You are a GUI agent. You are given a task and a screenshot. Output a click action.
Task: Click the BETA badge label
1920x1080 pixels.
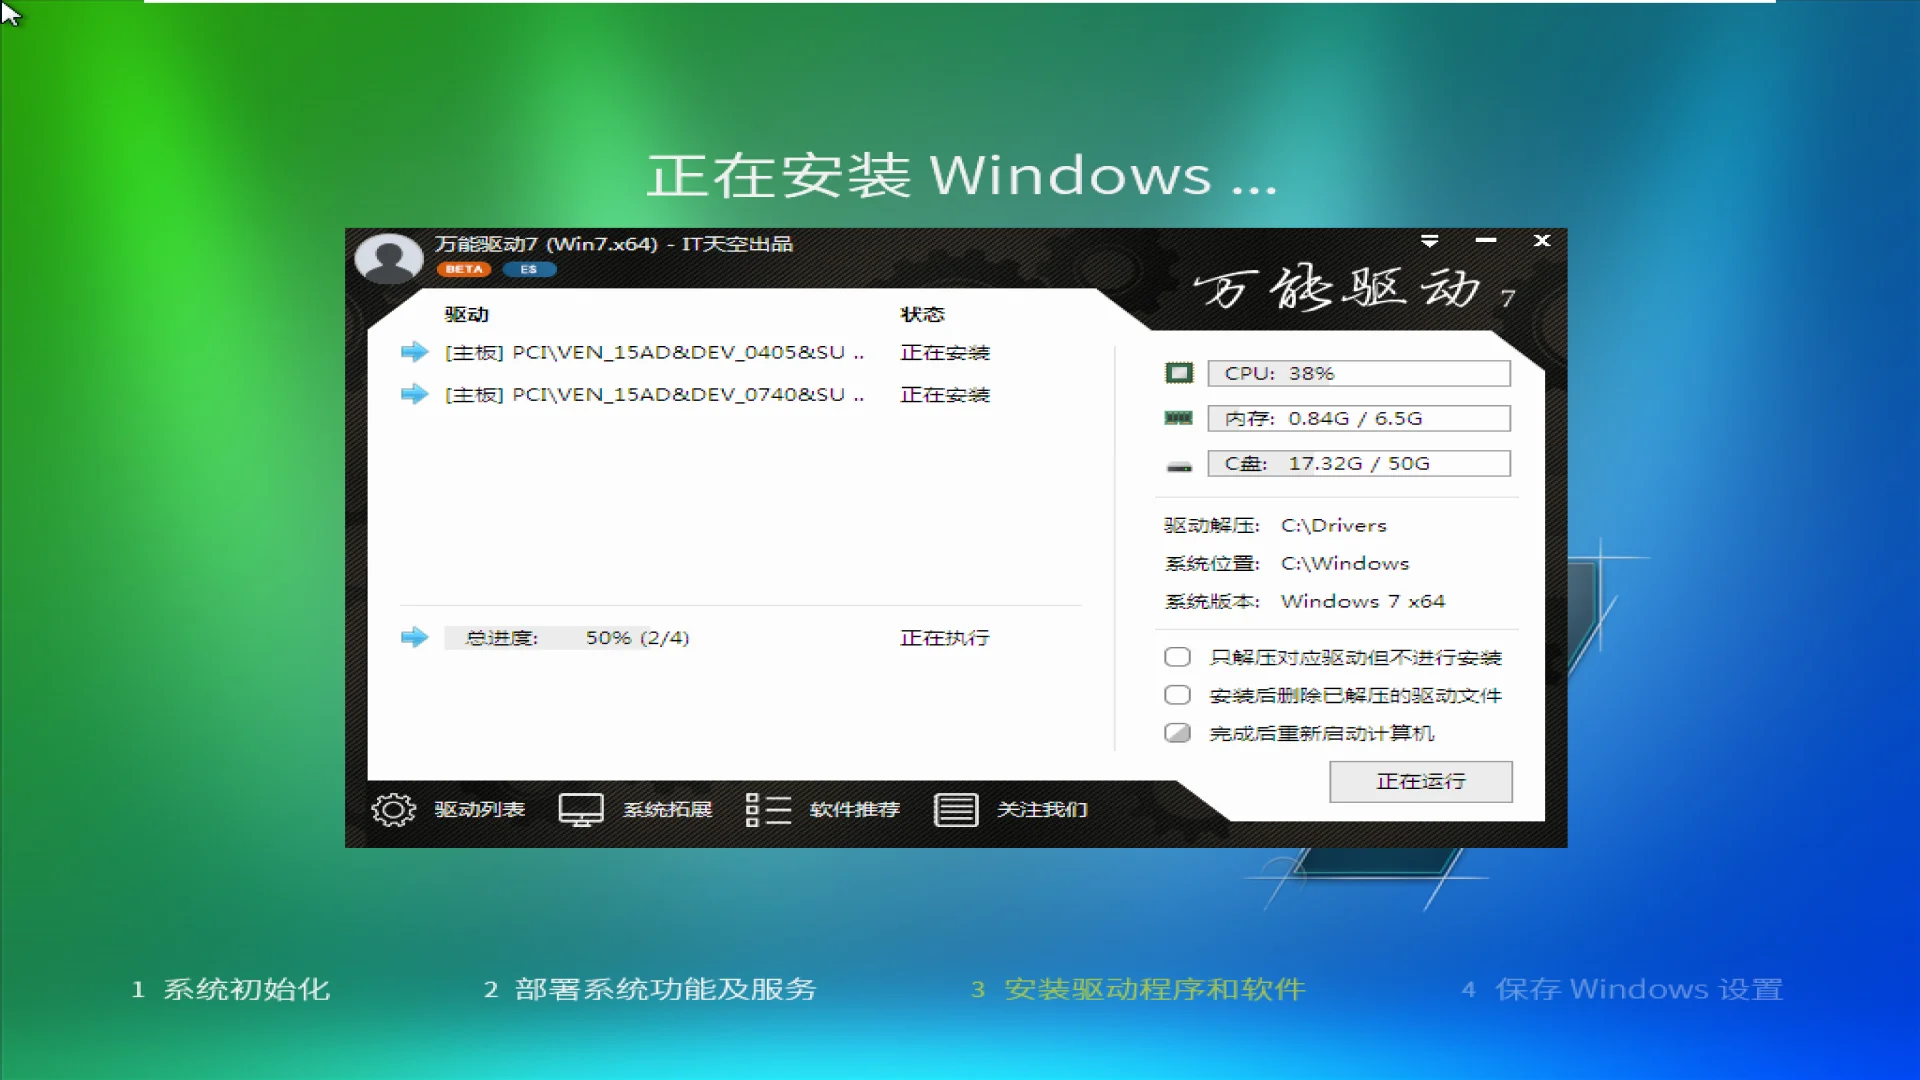click(464, 269)
